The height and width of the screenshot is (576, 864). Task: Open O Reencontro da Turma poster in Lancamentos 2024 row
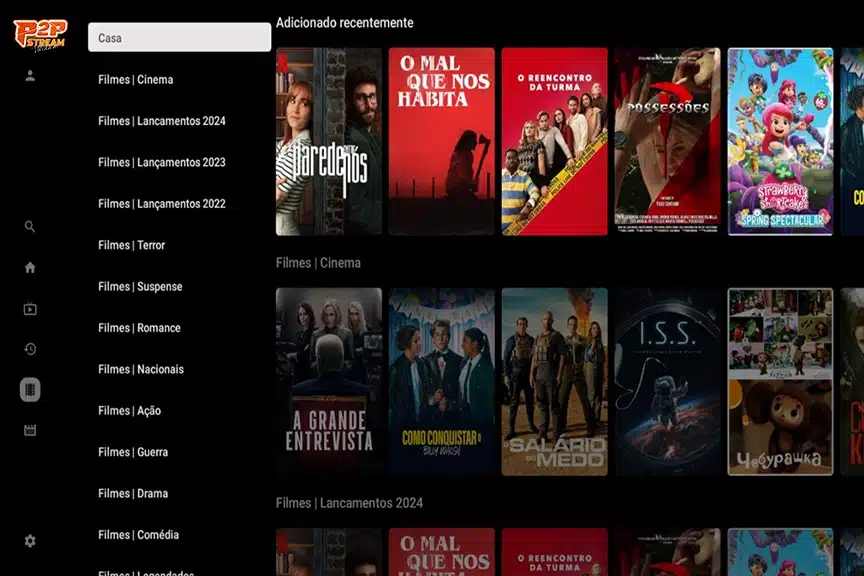pos(555,552)
